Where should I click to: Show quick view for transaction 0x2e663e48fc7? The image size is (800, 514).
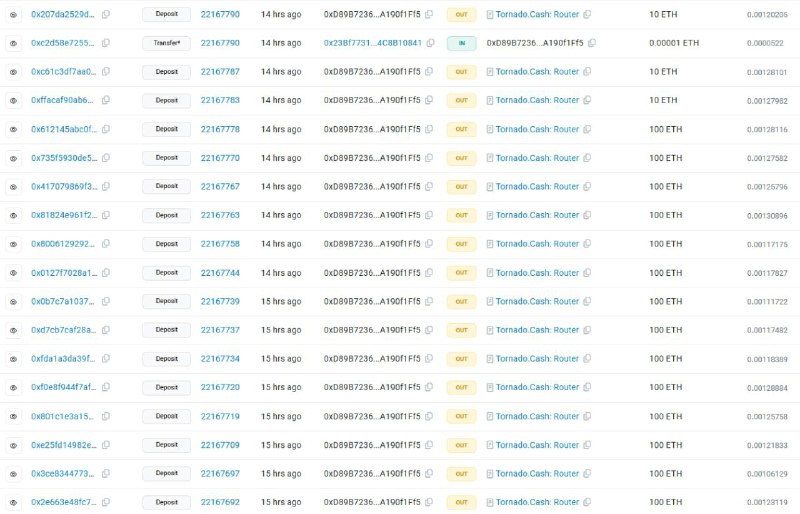tap(14, 503)
